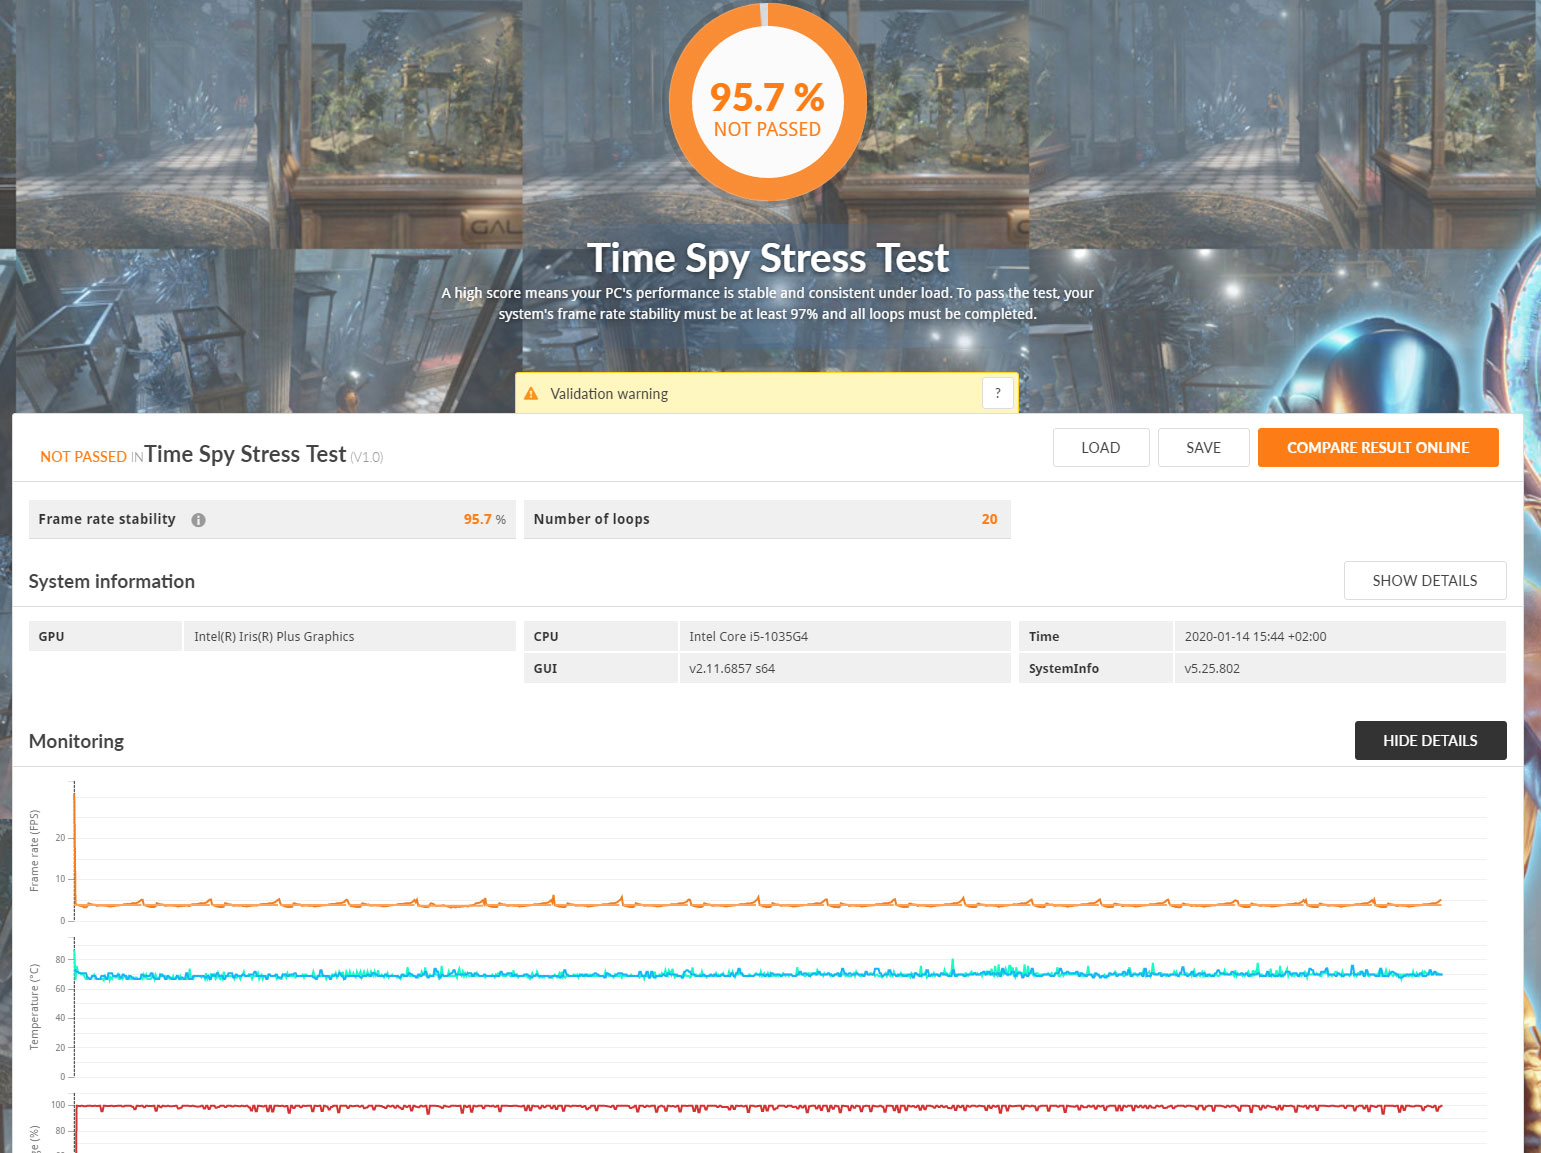Image resolution: width=1541 pixels, height=1153 pixels.
Task: Click the frame rate stability value 95.7 %
Action: (485, 520)
